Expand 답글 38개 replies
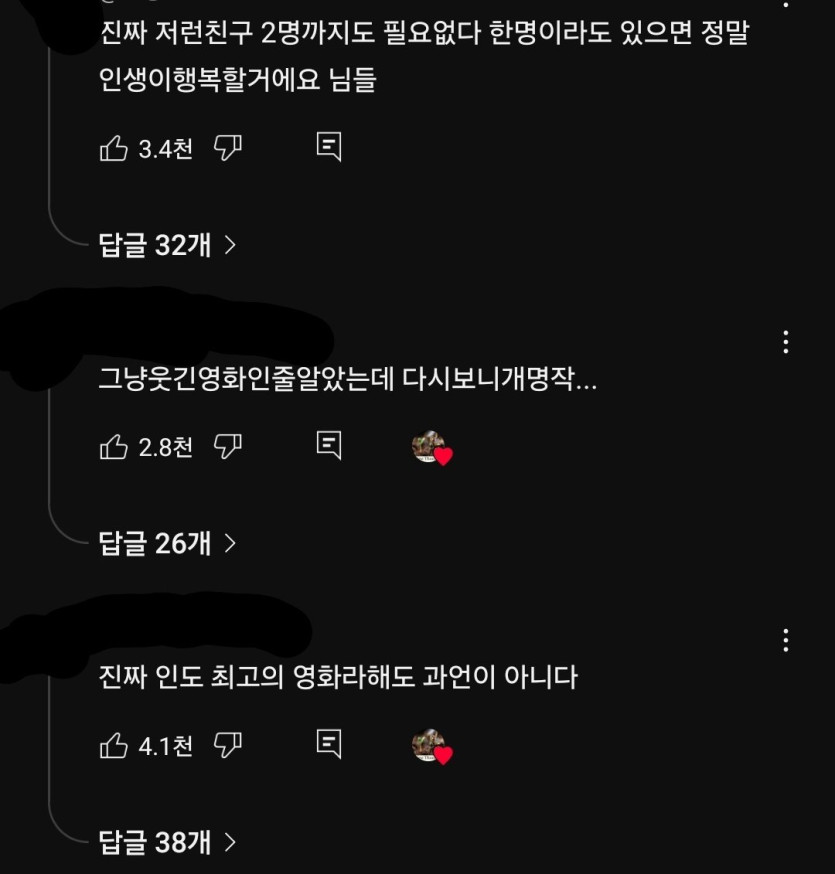Image resolution: width=835 pixels, height=874 pixels. coord(167,842)
